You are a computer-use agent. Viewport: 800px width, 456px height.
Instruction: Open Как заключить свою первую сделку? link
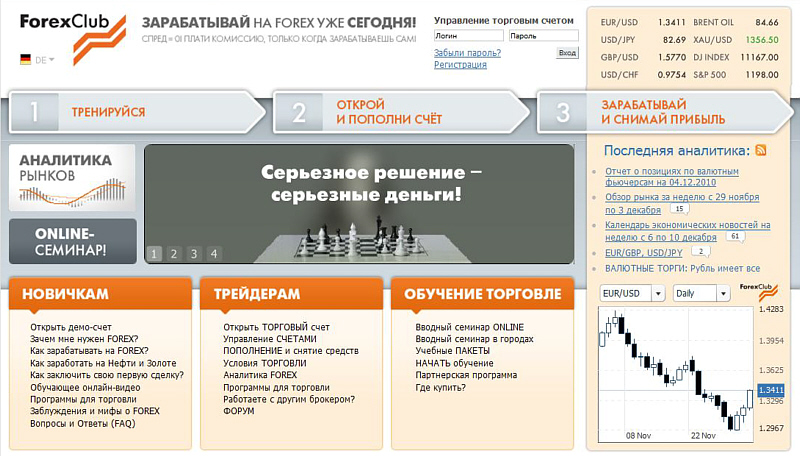(107, 375)
